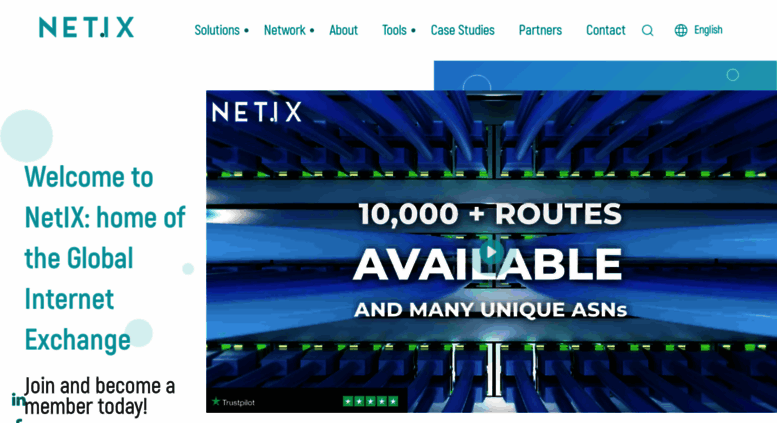
Task: Click the Welcome to NetIX heading
Action: point(105,258)
